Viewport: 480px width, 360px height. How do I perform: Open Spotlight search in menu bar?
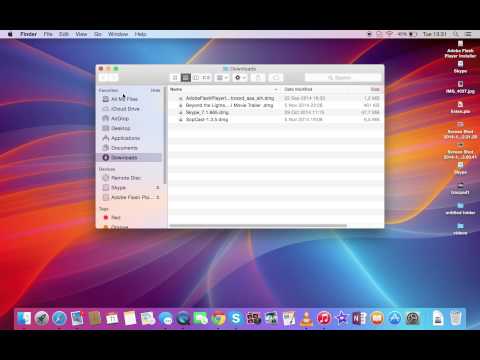(x=455, y=34)
